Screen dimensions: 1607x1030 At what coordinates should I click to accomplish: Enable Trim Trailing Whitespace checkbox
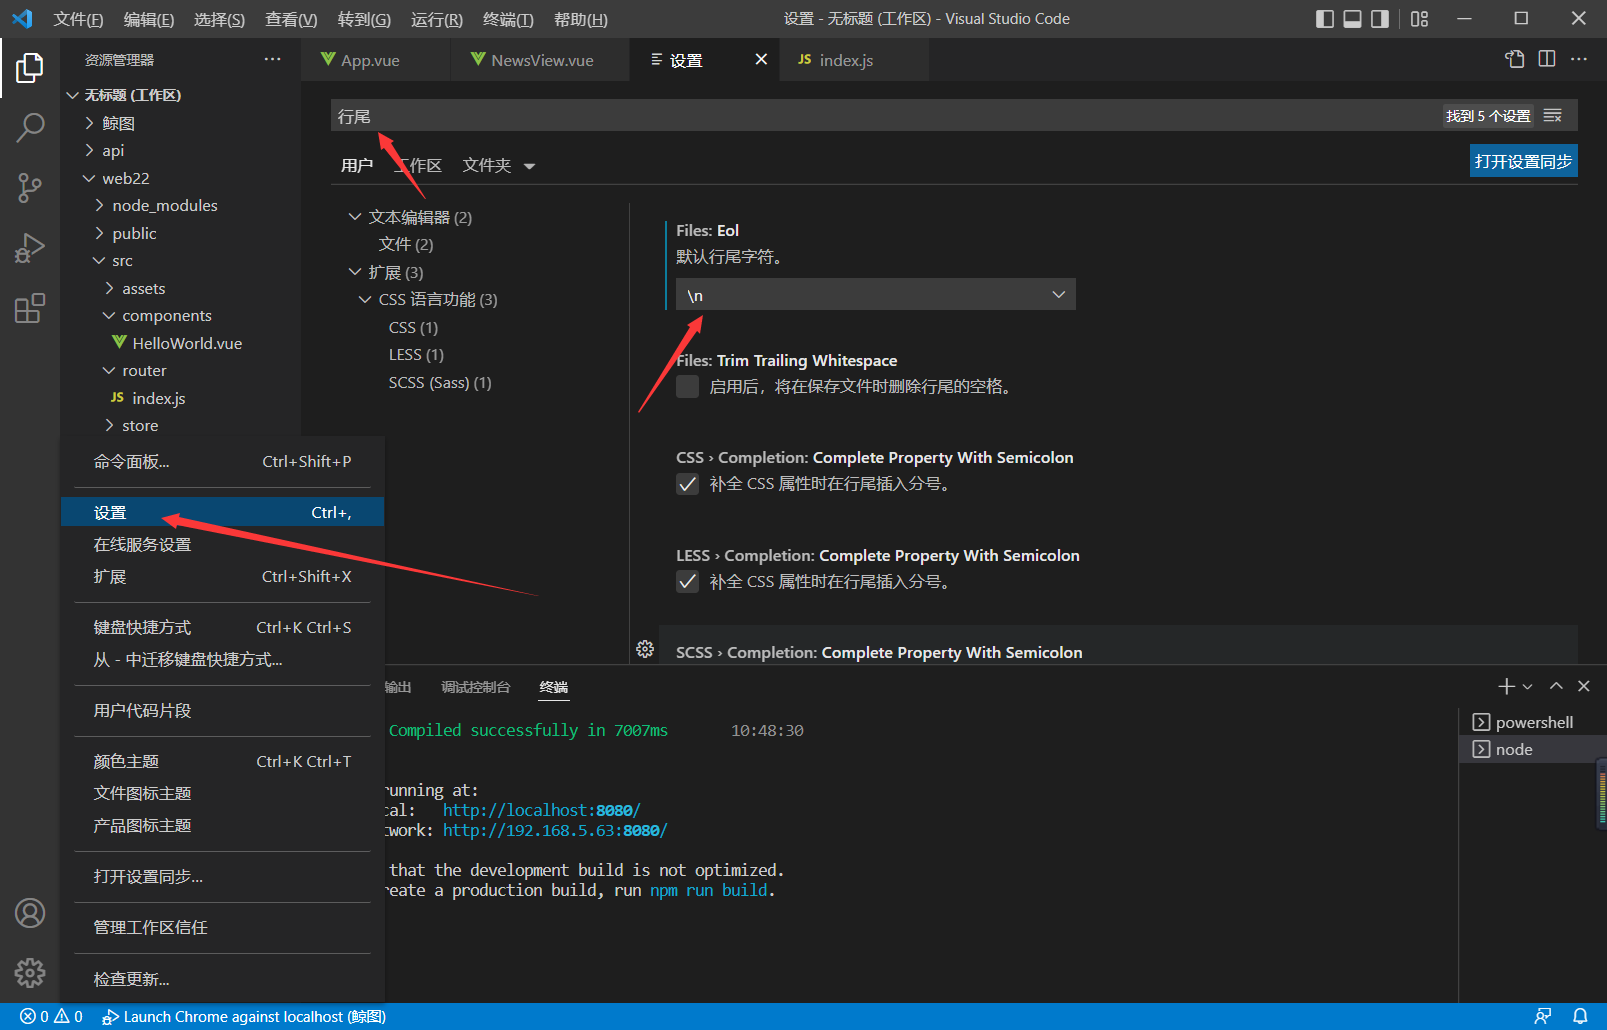[687, 386]
